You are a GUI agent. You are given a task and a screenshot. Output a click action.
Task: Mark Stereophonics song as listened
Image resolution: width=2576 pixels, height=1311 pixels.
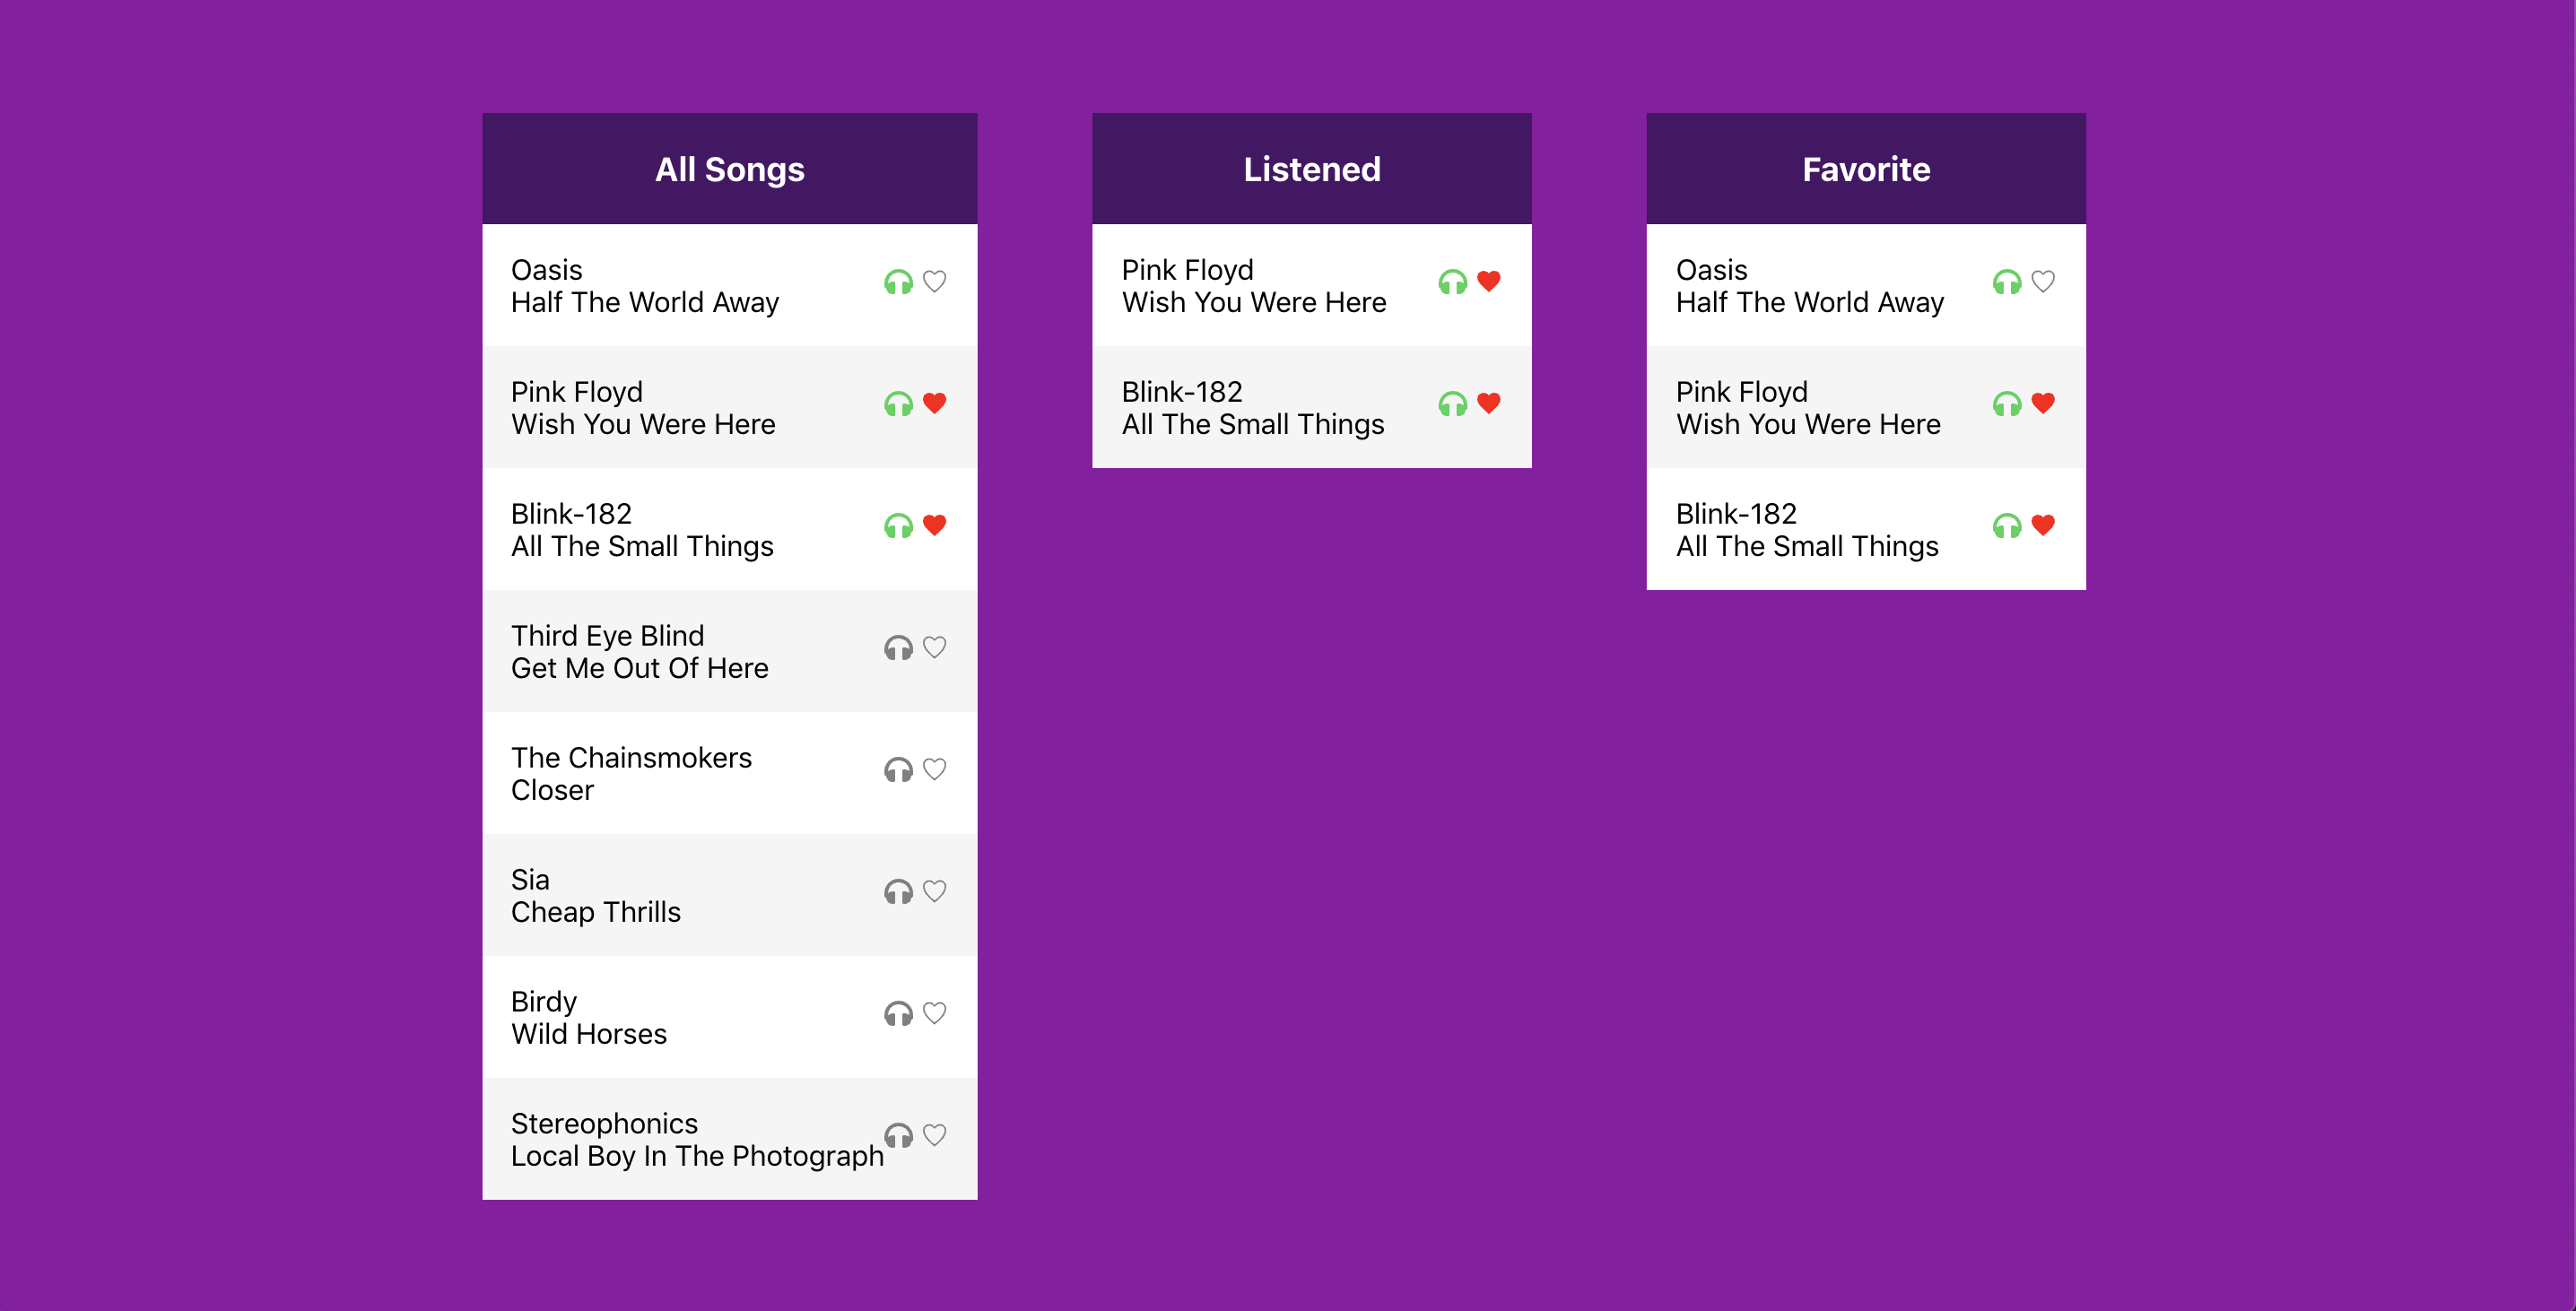[x=898, y=1136]
